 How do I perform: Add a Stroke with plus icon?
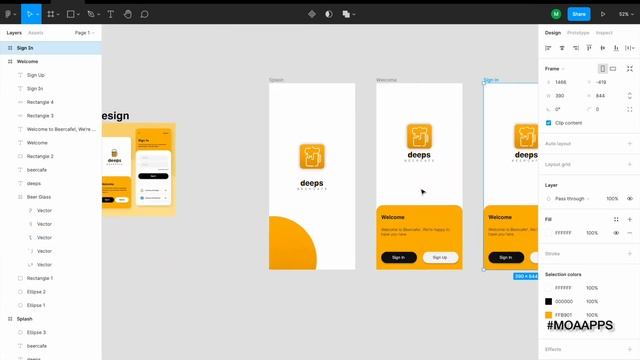[x=630, y=253]
